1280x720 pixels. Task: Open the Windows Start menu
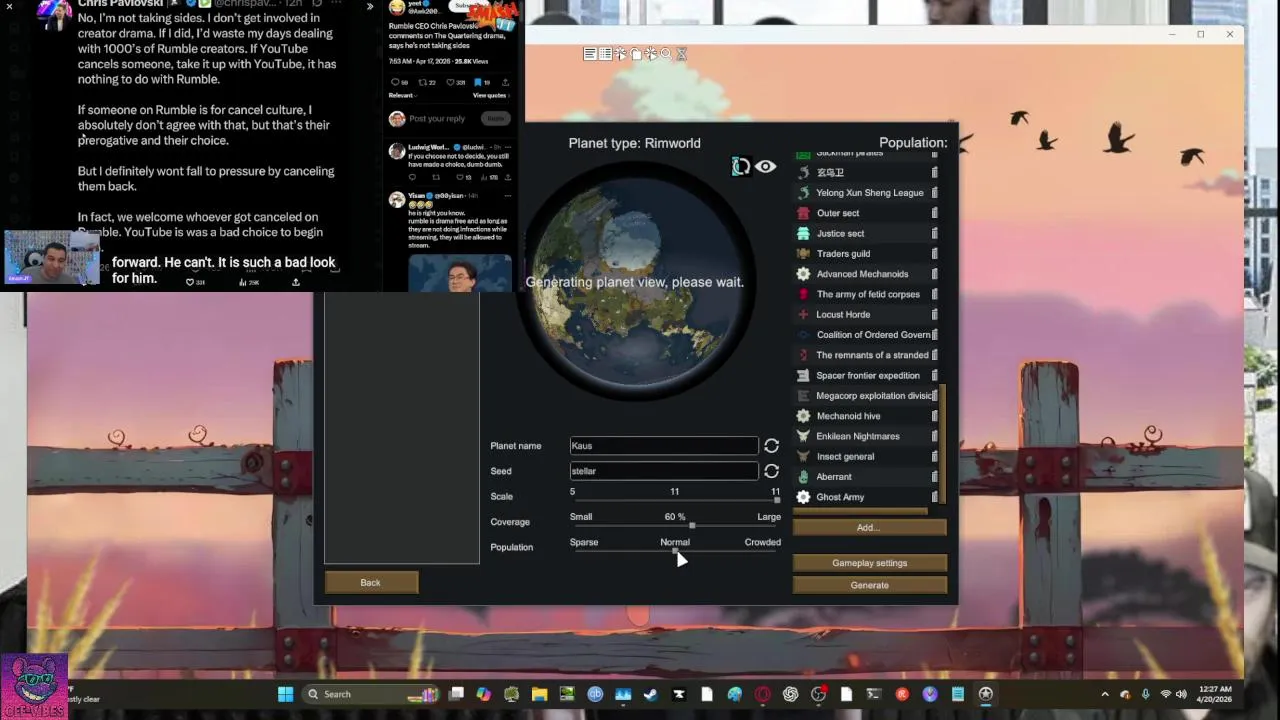(285, 694)
